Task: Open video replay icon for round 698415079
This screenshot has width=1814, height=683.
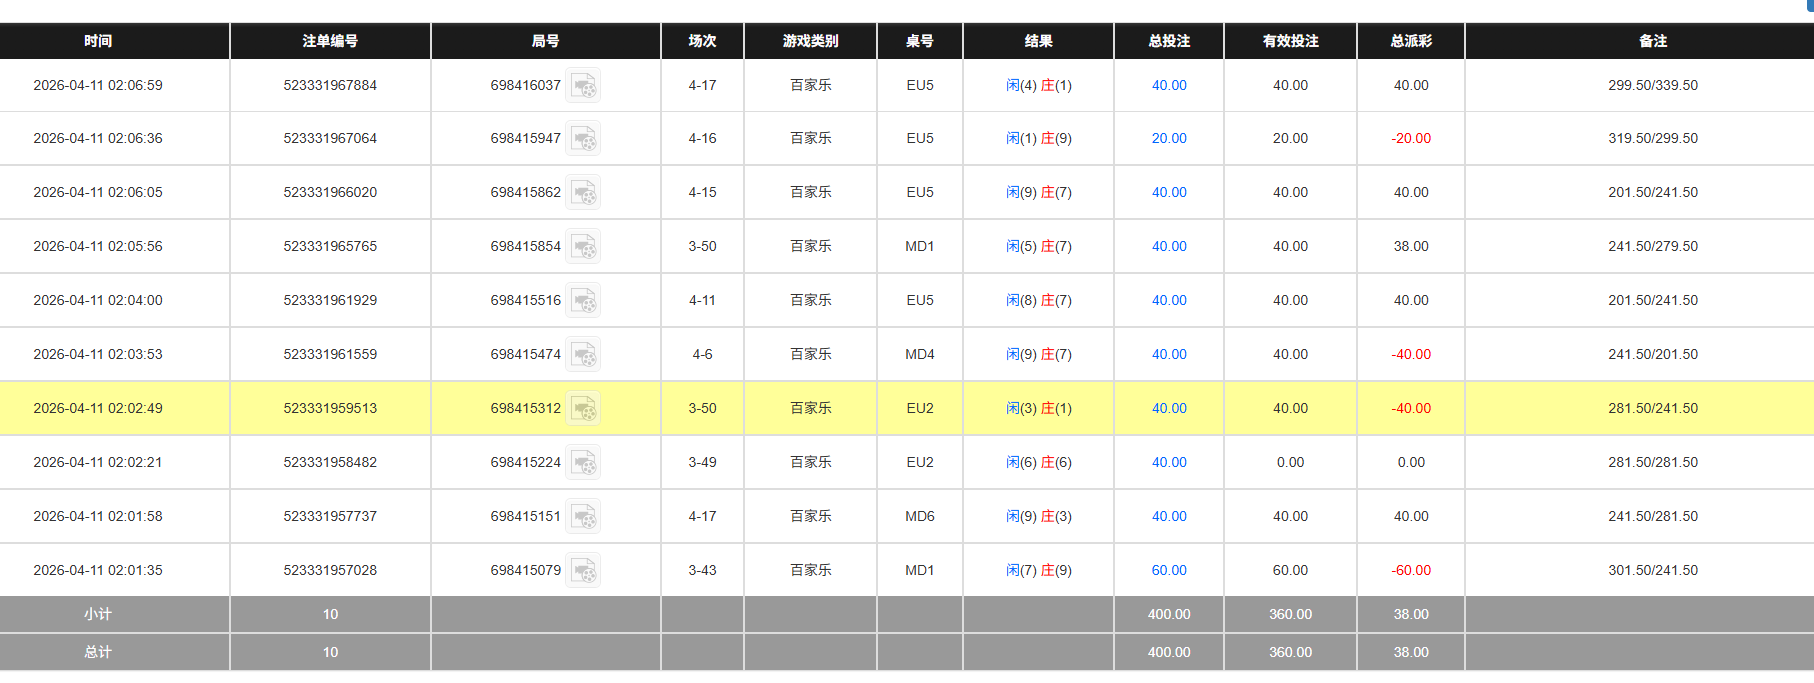Action: point(584,571)
